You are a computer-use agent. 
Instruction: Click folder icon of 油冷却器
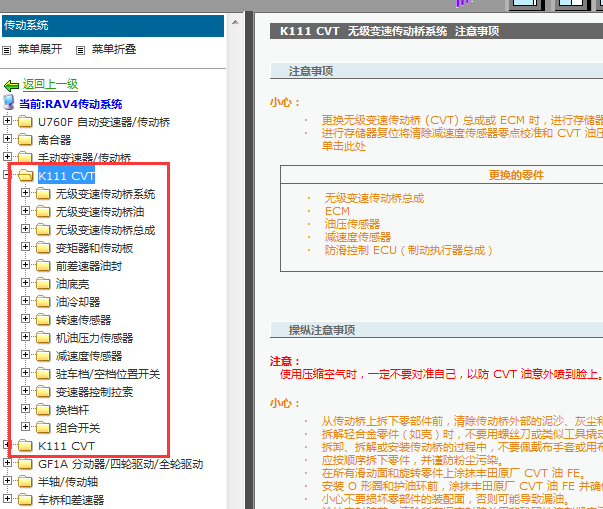click(x=43, y=301)
